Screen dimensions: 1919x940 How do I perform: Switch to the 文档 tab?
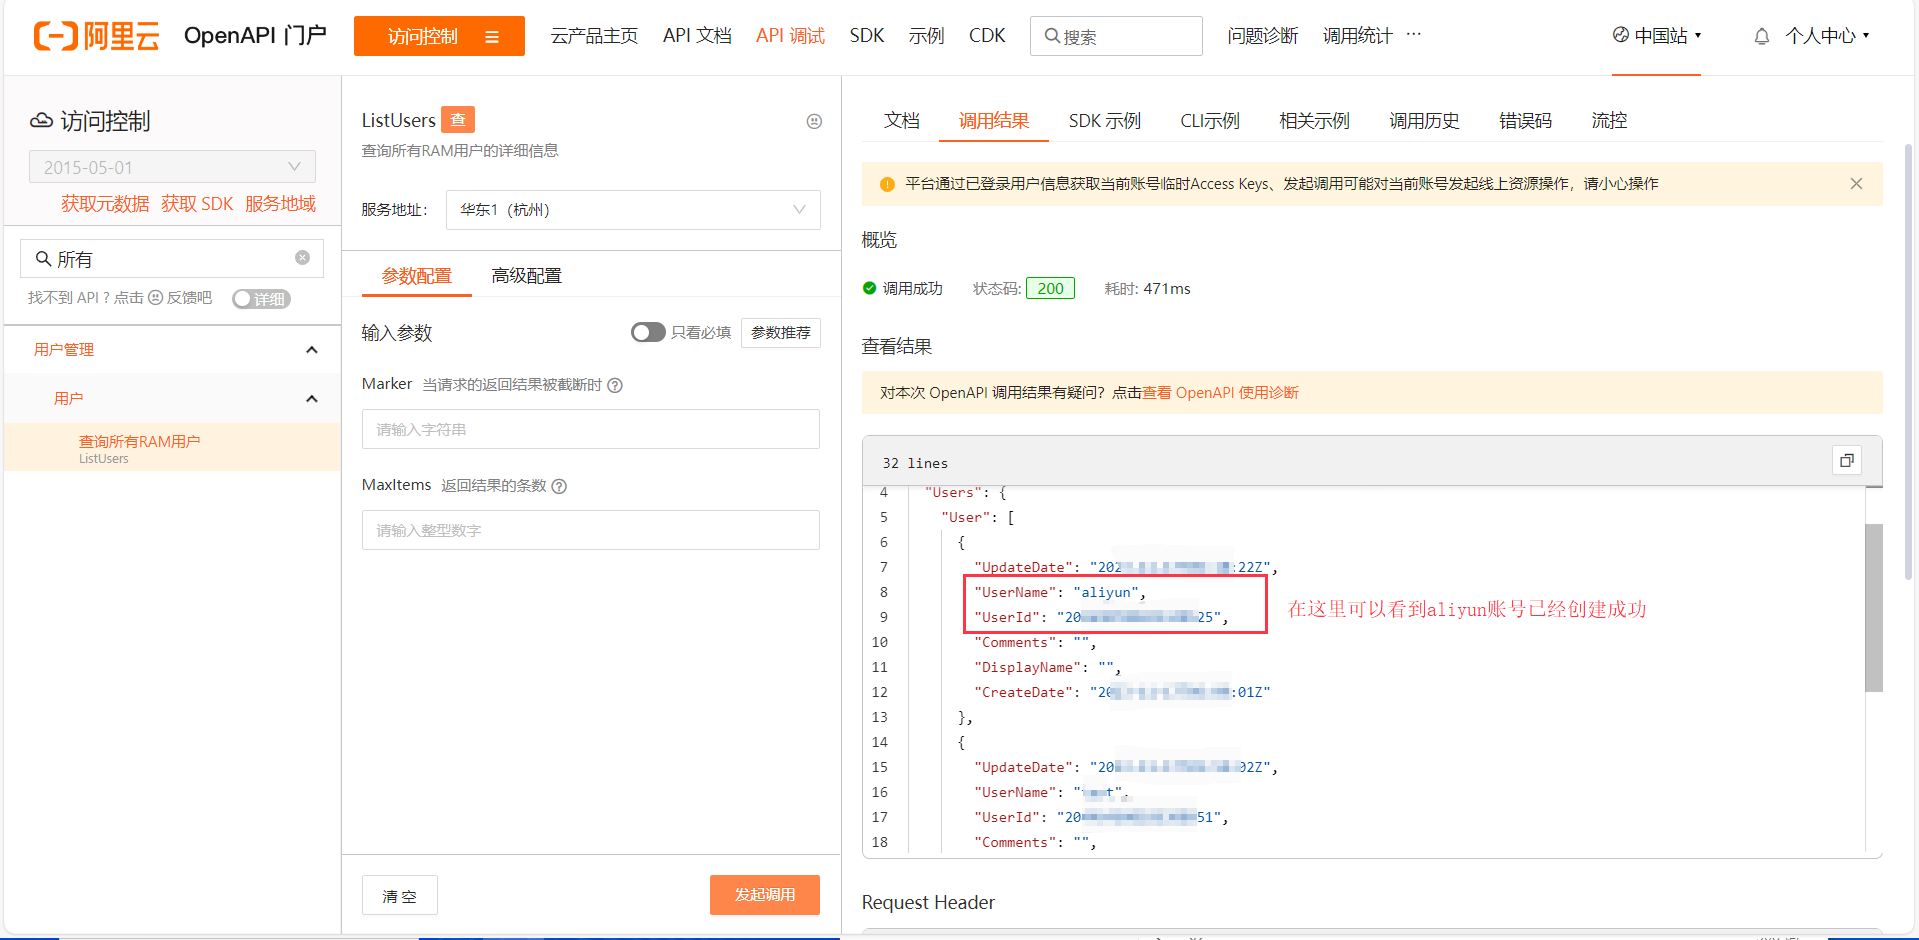(x=901, y=121)
